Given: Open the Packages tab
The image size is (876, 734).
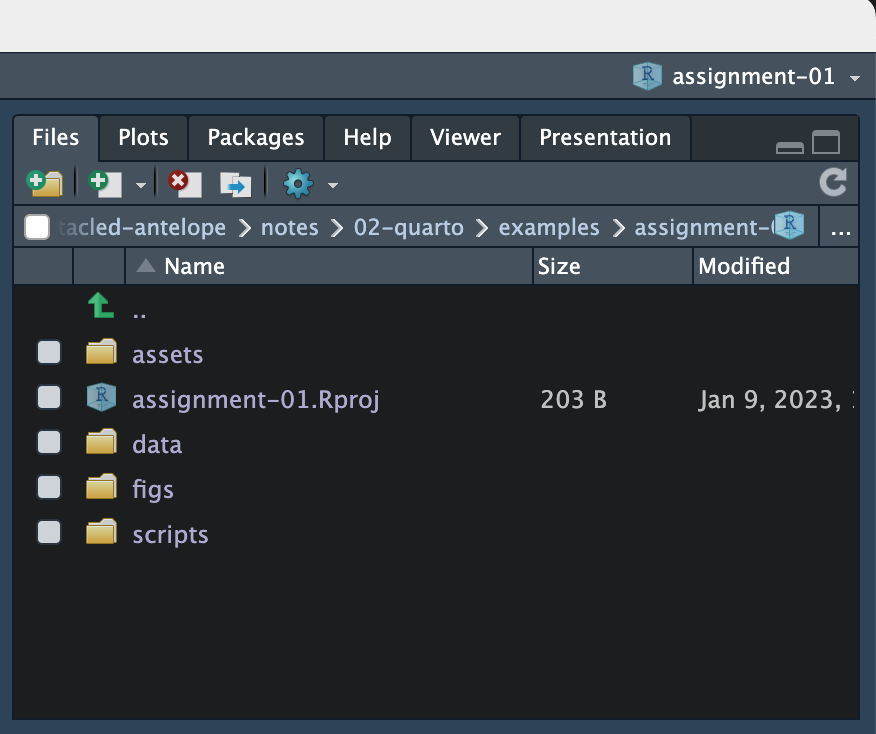Looking at the screenshot, I should click(x=256, y=137).
